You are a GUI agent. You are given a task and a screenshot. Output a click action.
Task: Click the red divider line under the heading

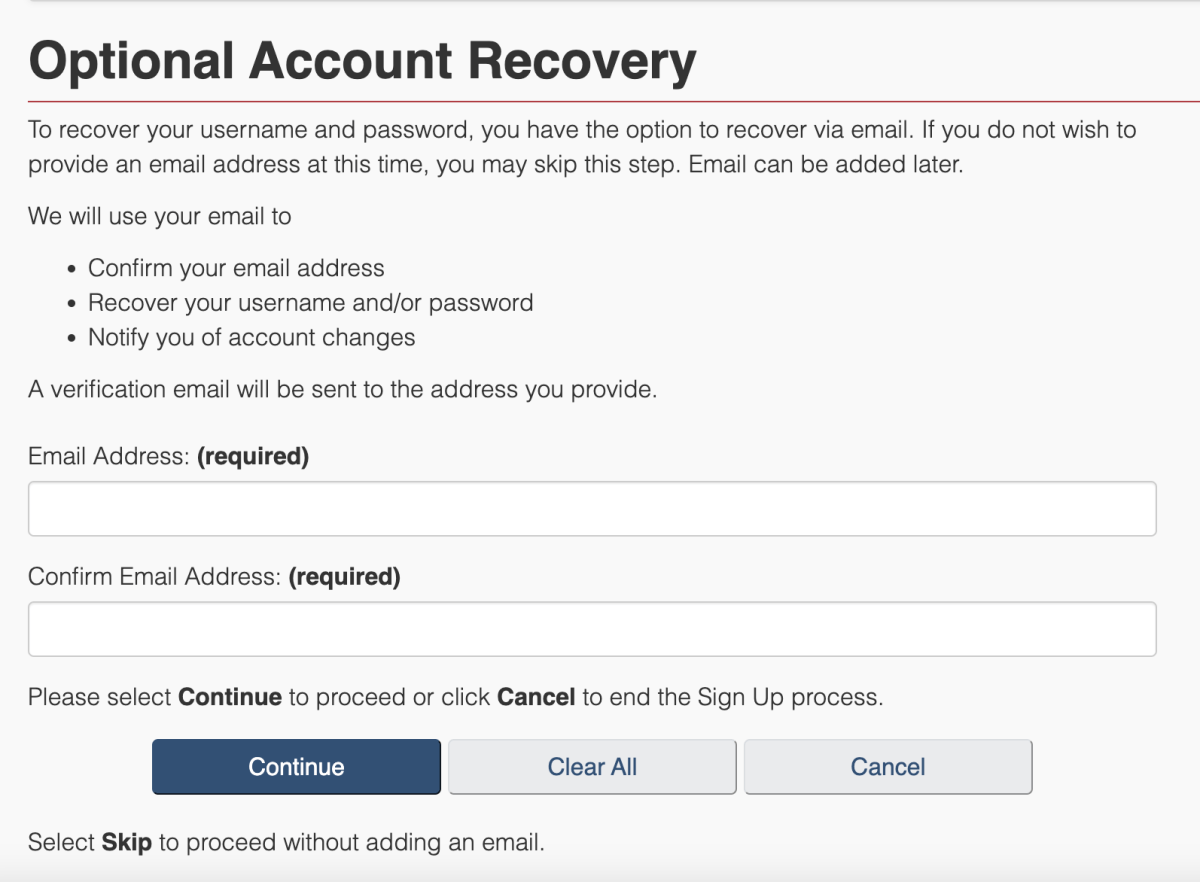[600, 98]
